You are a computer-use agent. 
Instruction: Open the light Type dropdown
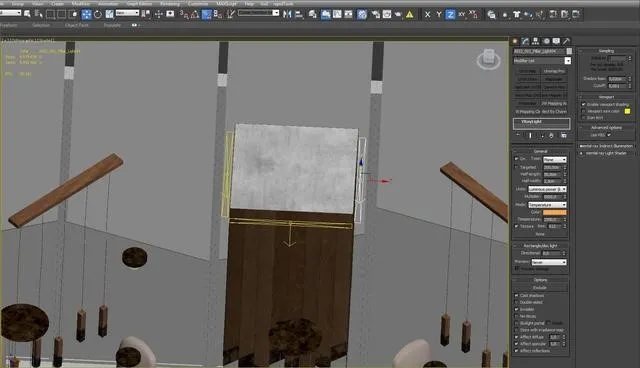point(555,160)
